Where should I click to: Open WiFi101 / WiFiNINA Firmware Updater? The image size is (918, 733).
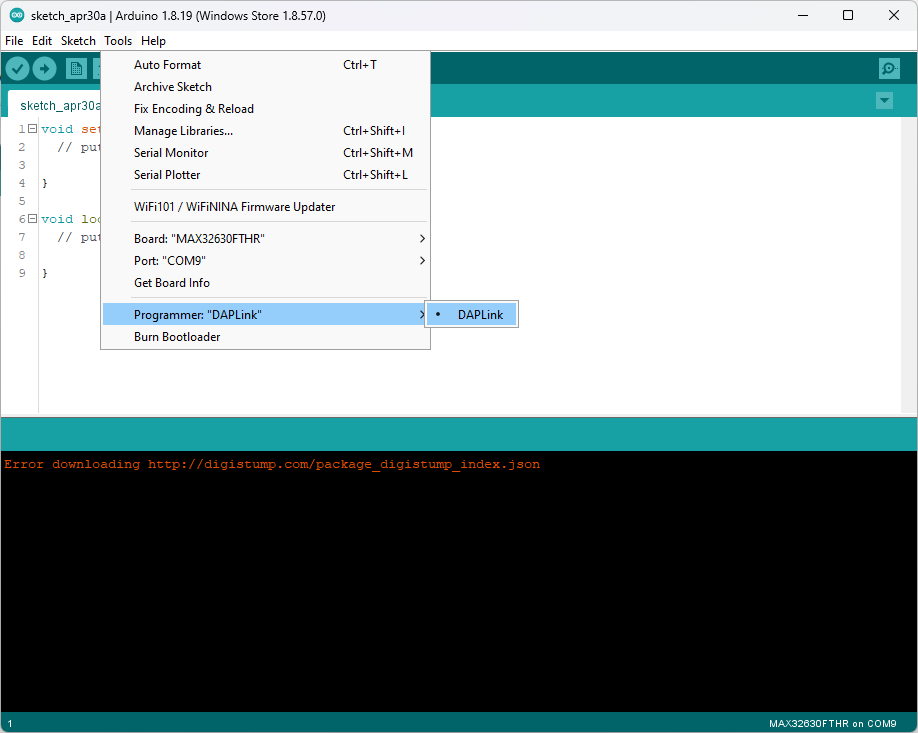pyautogui.click(x=266, y=207)
